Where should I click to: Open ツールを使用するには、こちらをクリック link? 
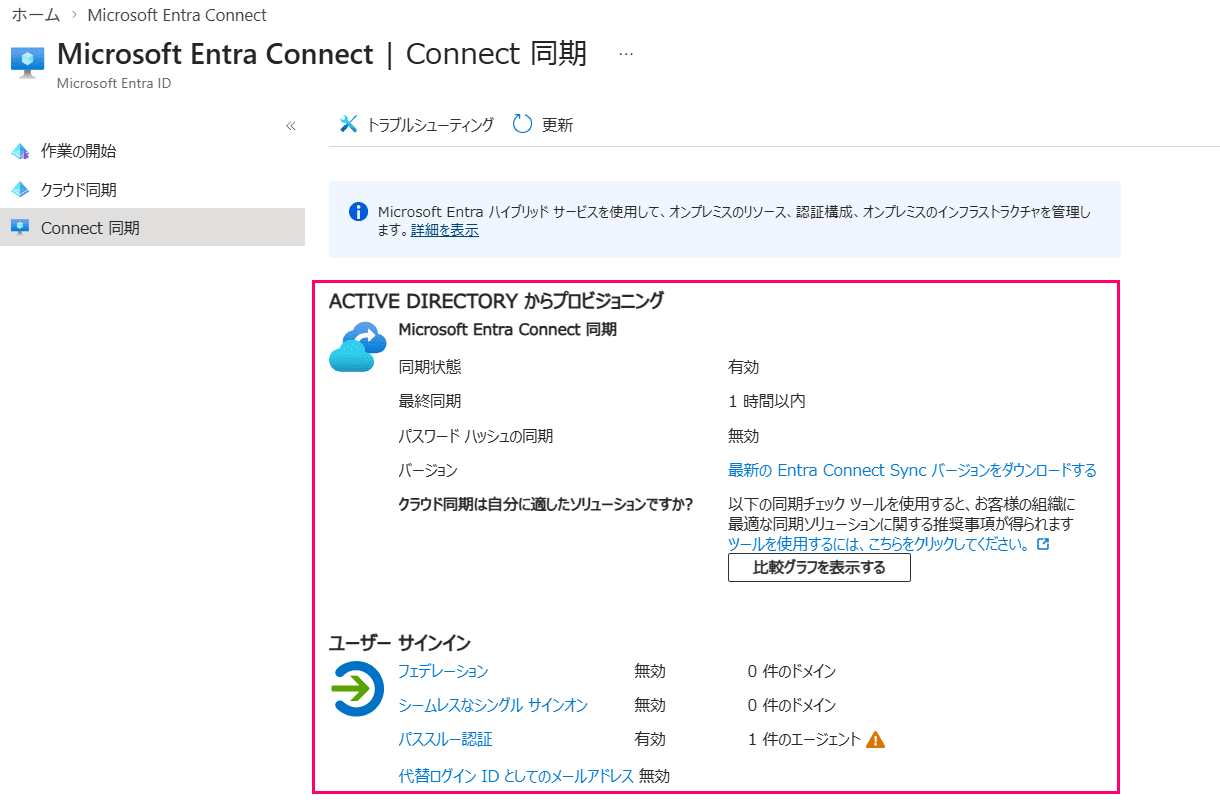click(x=879, y=544)
